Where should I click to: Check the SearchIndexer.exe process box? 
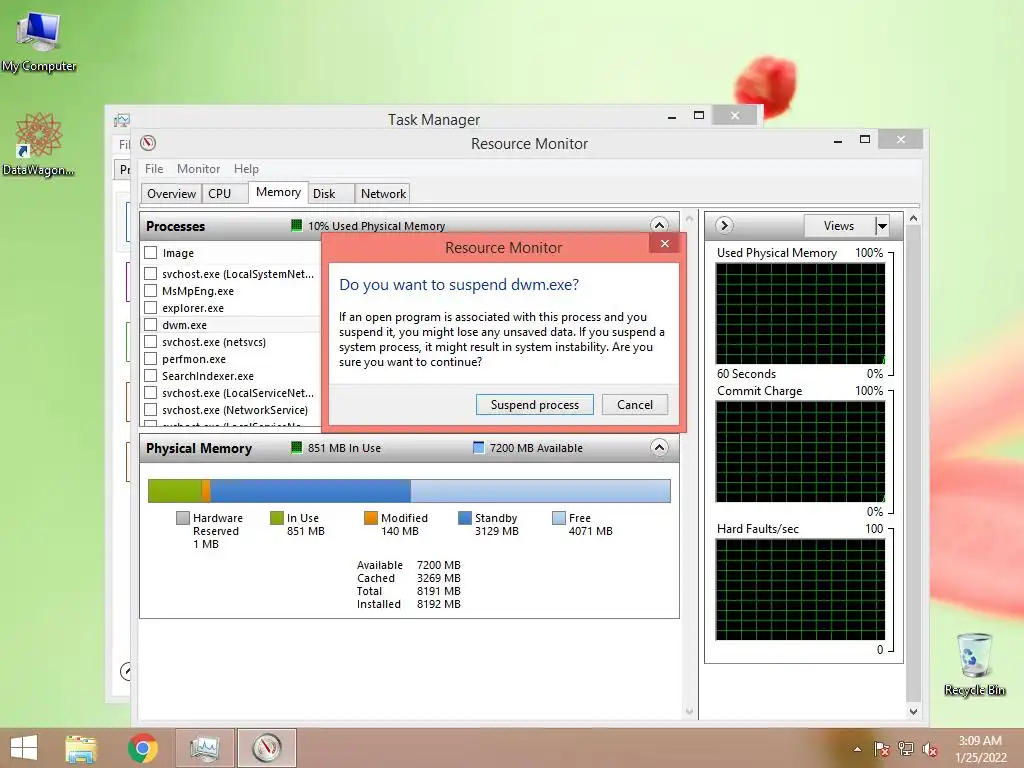pyautogui.click(x=151, y=376)
